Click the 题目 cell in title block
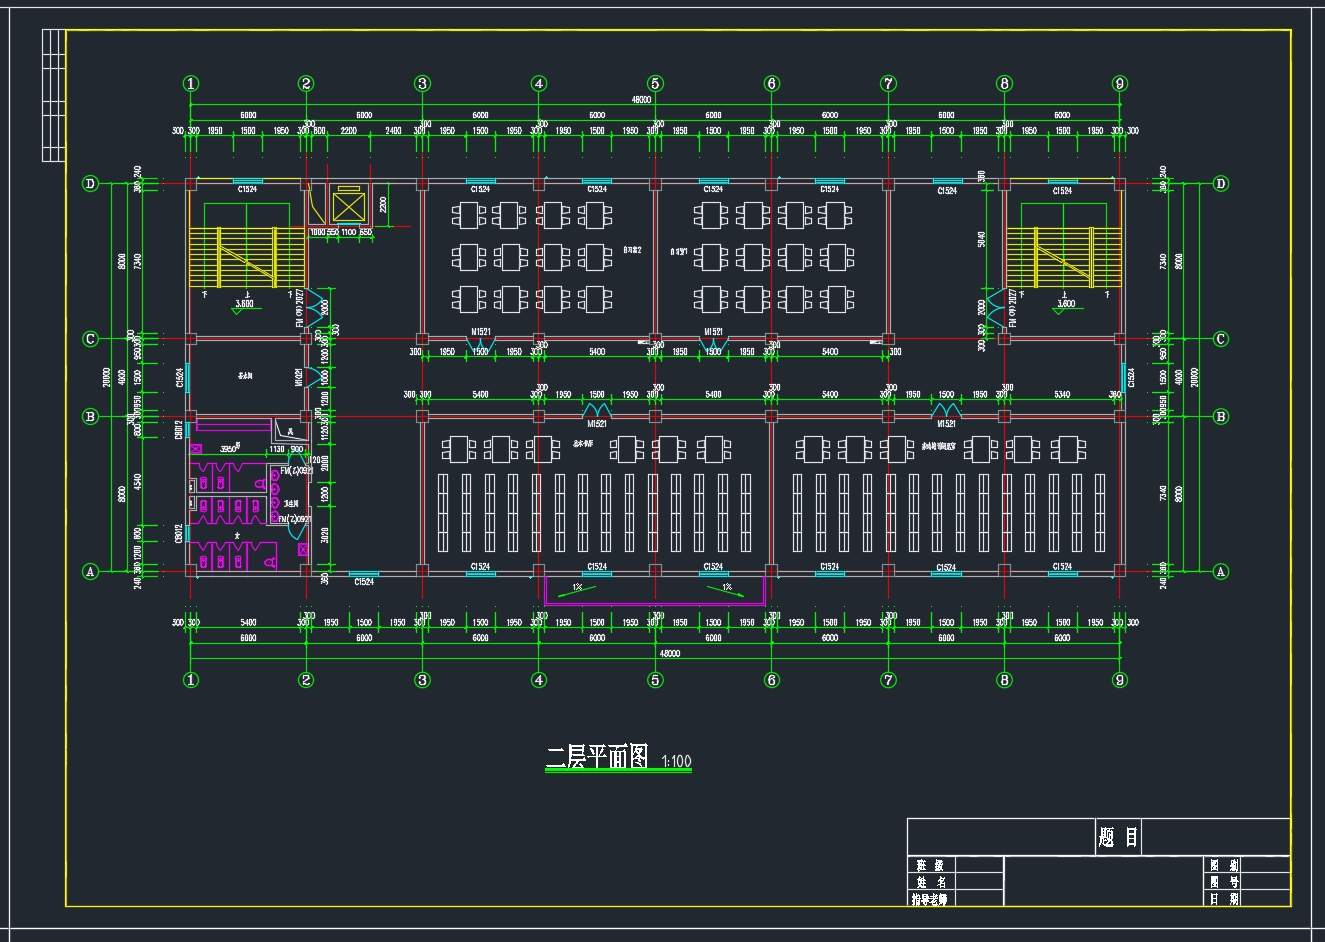The image size is (1325, 942). tap(1117, 837)
